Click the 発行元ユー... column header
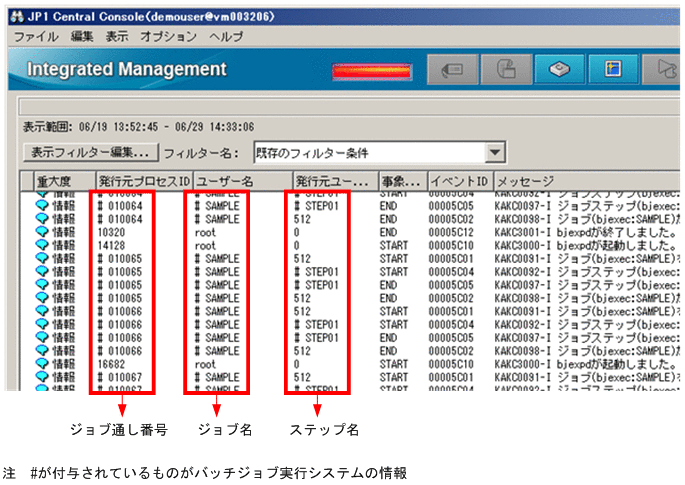The height and width of the screenshot is (485, 685). click(x=336, y=181)
